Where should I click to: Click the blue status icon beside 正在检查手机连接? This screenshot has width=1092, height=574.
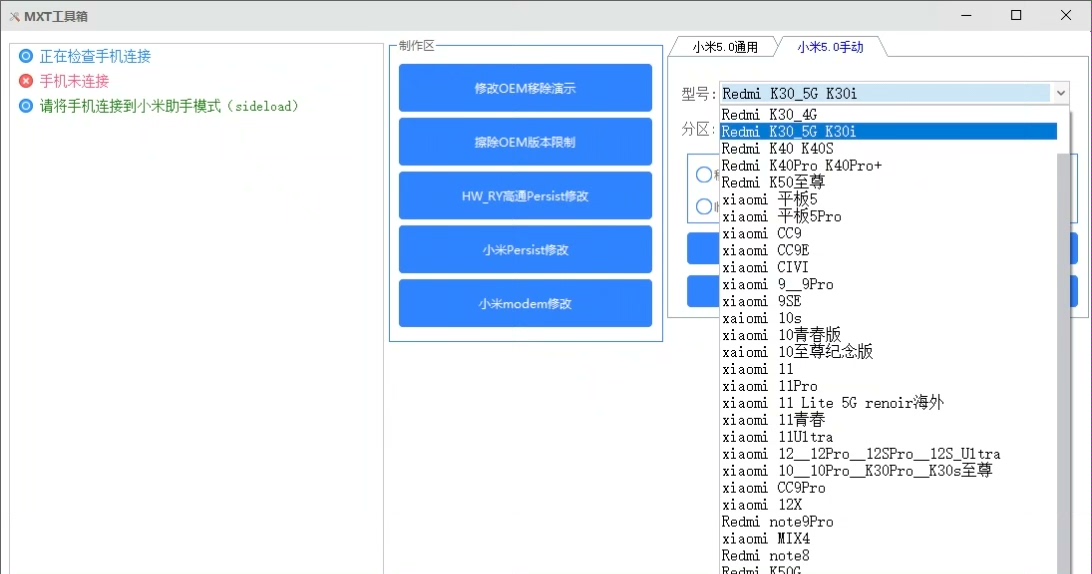(x=26, y=56)
